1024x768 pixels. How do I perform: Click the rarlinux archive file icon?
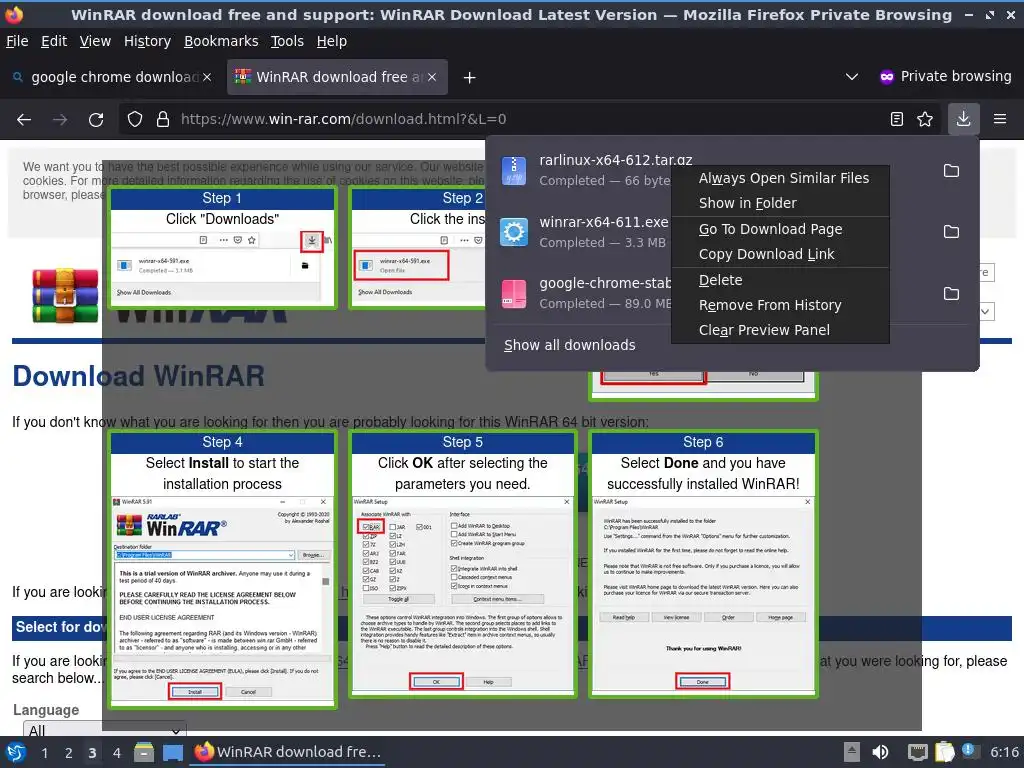pyautogui.click(x=514, y=171)
